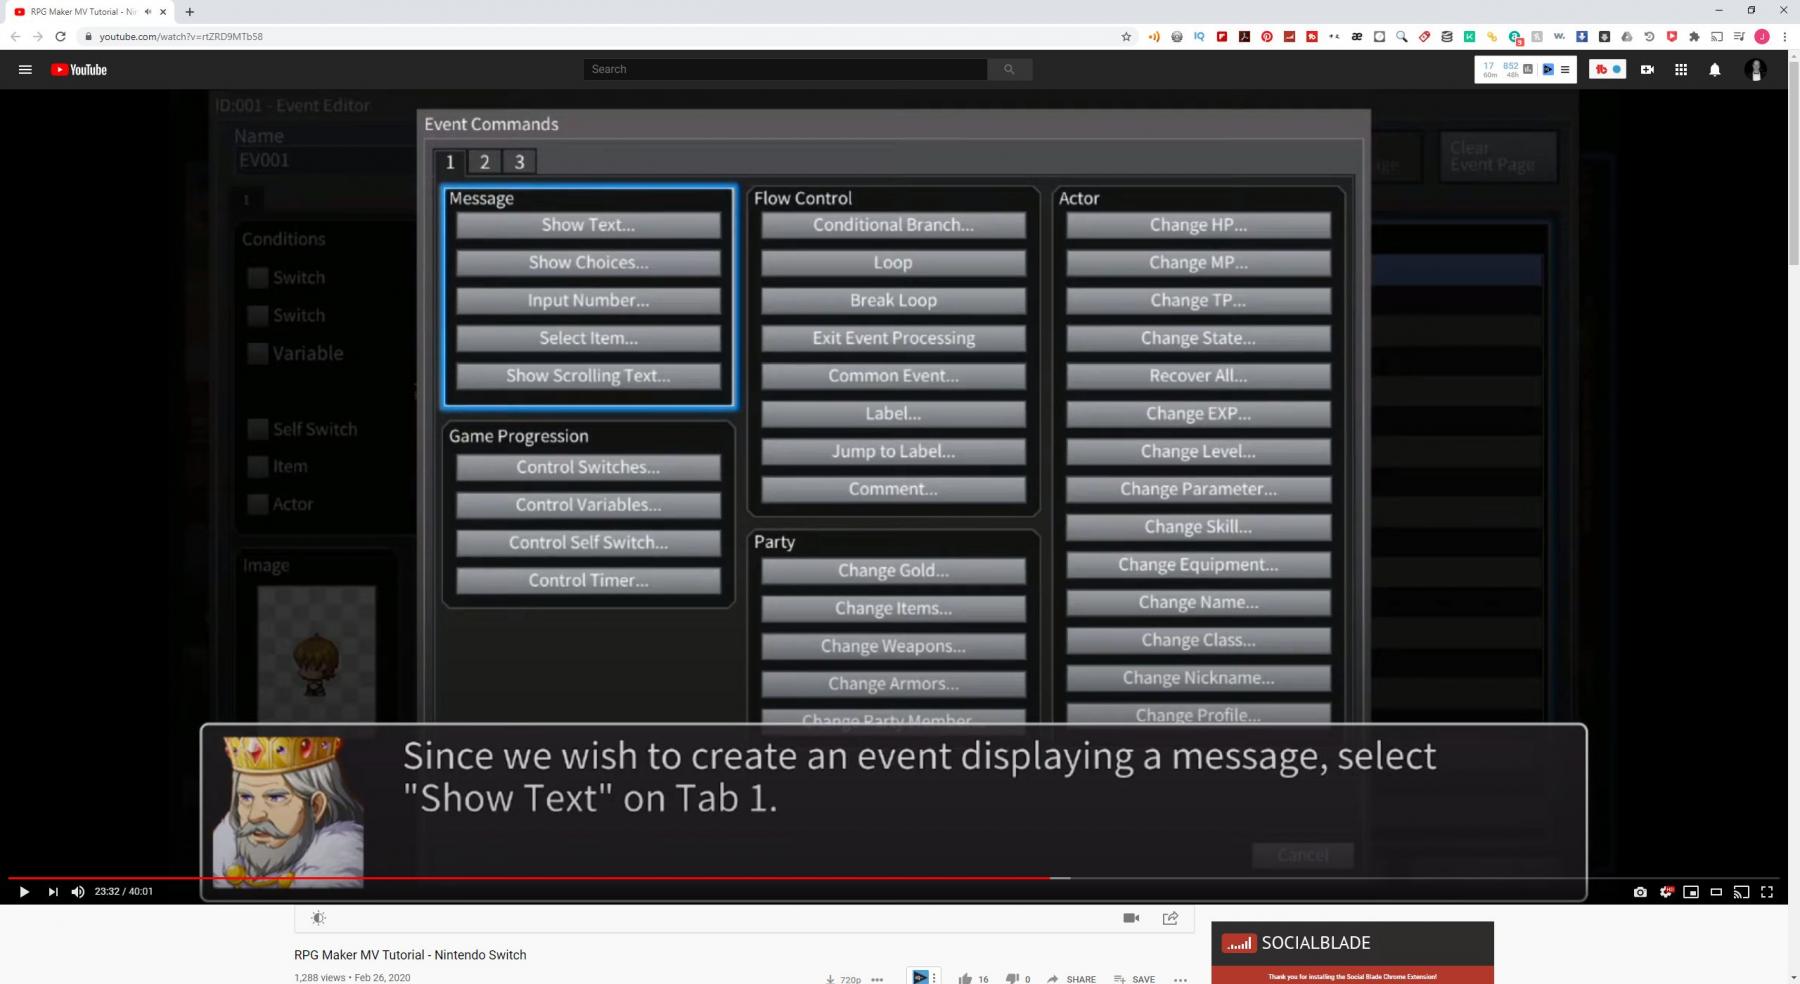Bookmark this page with the star icon
Viewport: 1800px width, 984px height.
pos(1126,36)
